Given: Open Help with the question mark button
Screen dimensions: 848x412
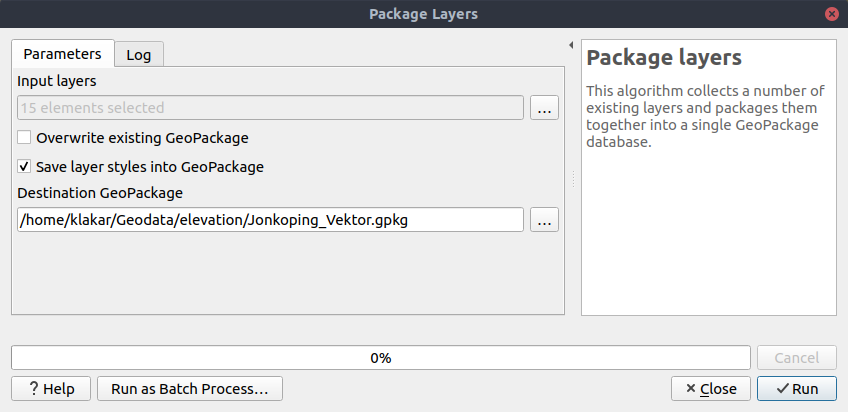Looking at the screenshot, I should click(x=51, y=389).
